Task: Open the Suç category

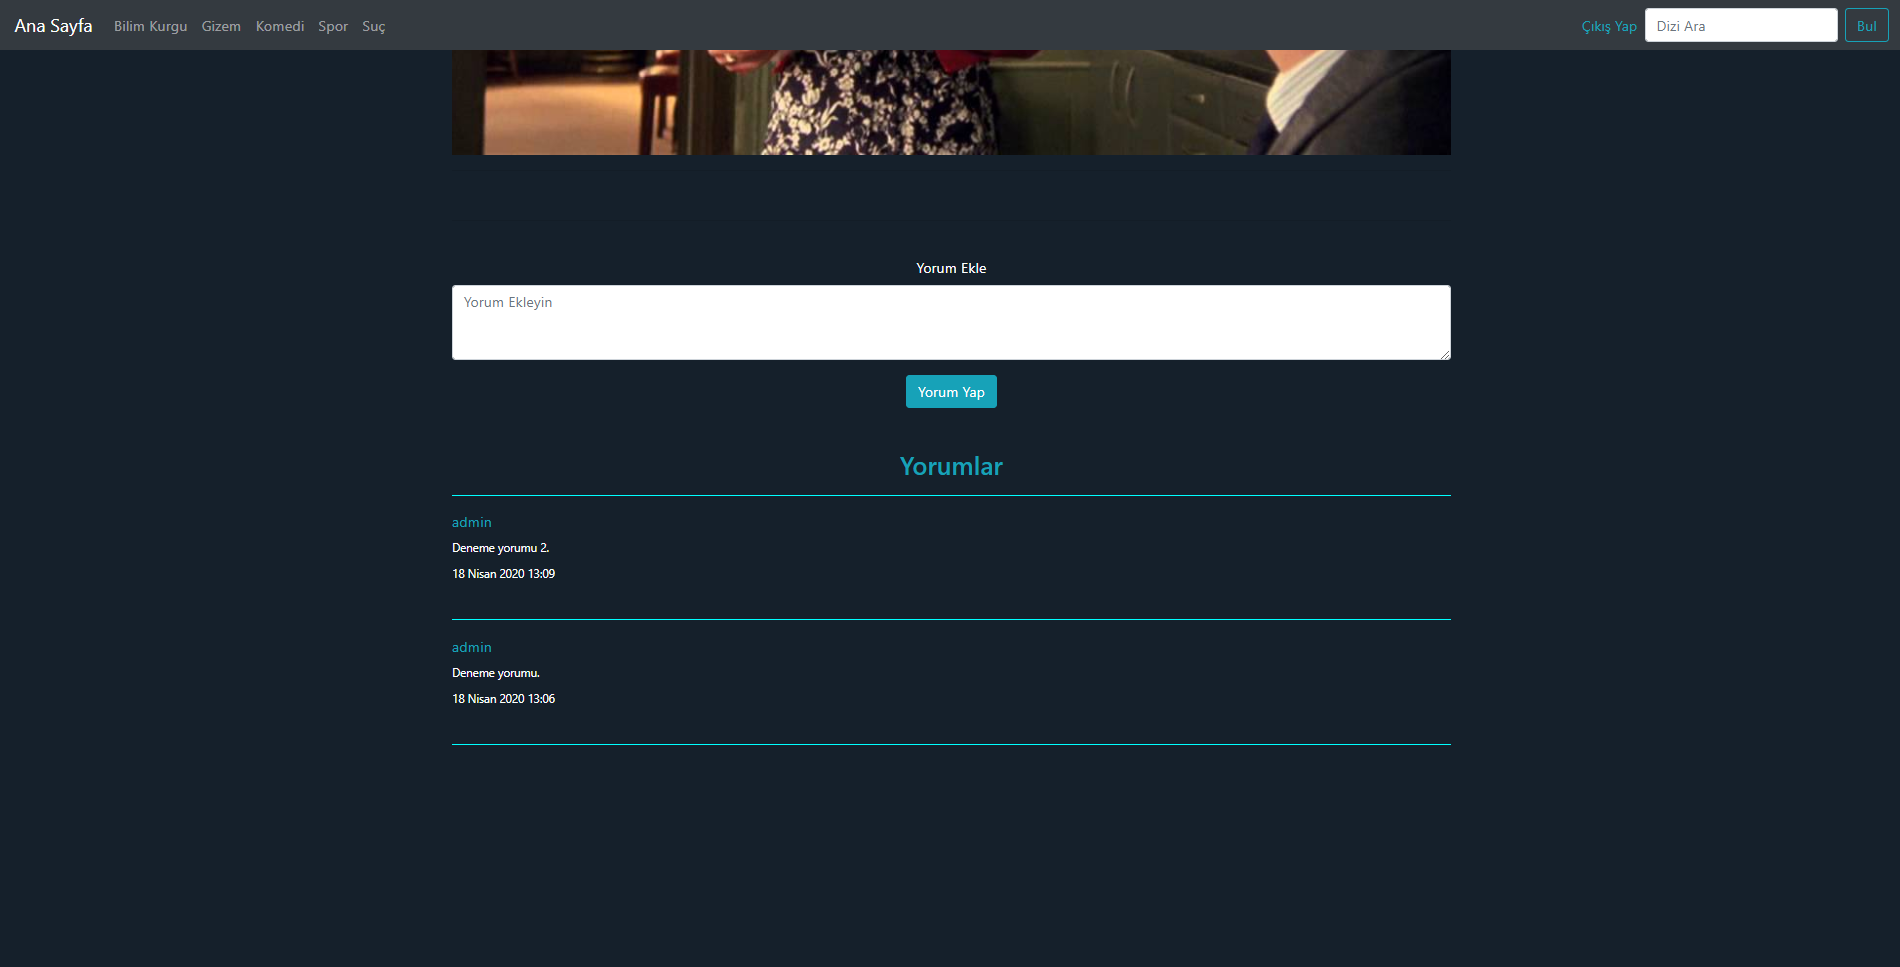Action: tap(373, 26)
